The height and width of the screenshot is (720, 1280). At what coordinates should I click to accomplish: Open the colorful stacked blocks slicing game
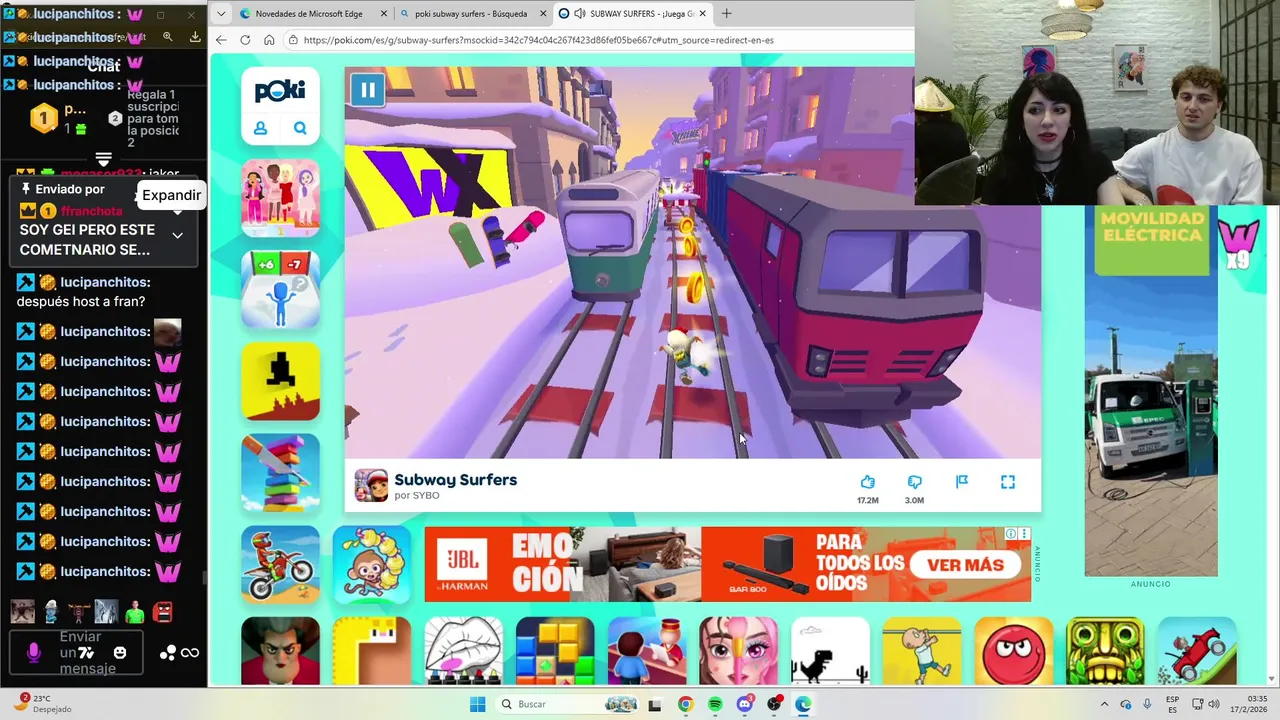pyautogui.click(x=280, y=473)
